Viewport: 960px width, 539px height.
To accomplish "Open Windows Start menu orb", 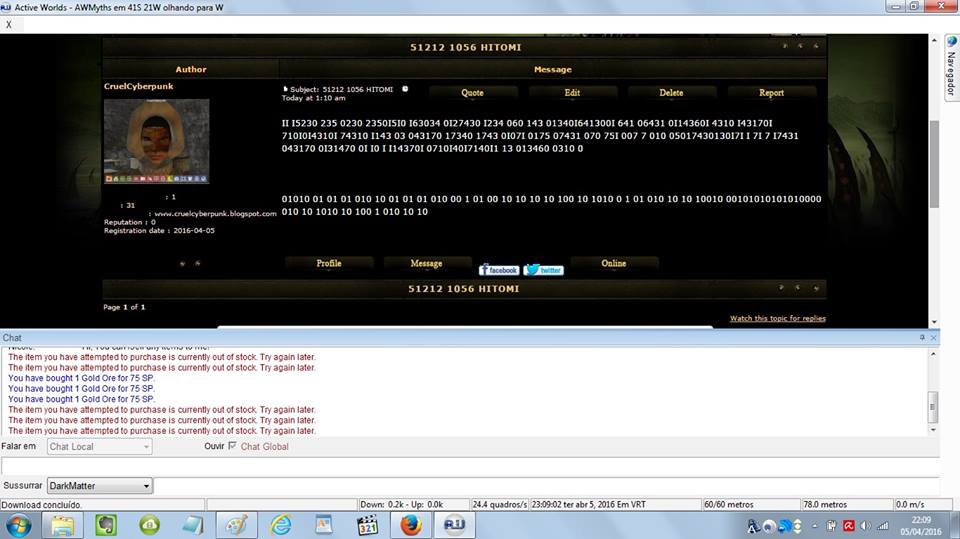I will coord(18,526).
